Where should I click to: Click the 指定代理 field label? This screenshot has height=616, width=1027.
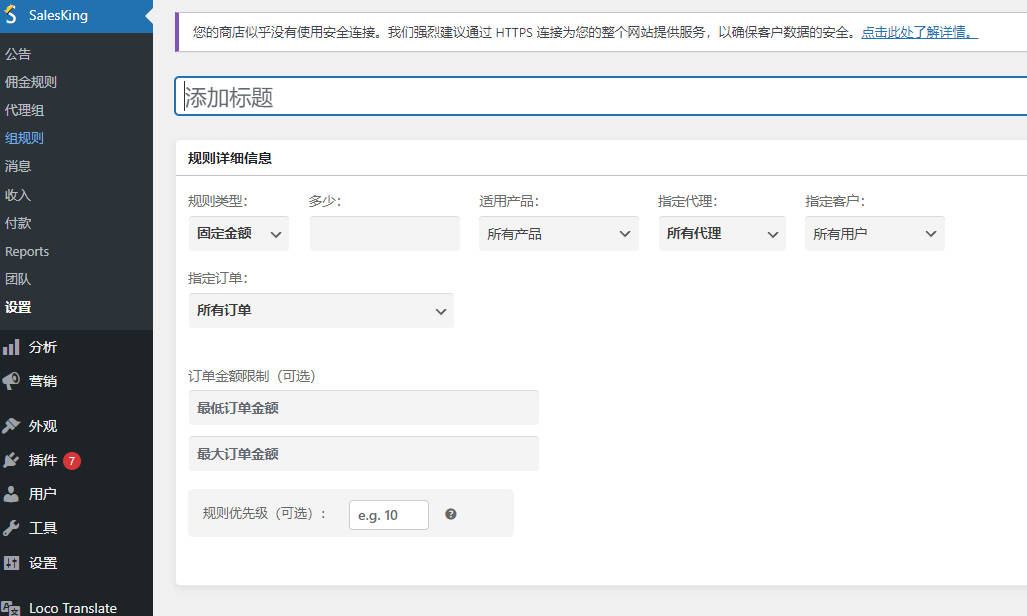tap(688, 201)
